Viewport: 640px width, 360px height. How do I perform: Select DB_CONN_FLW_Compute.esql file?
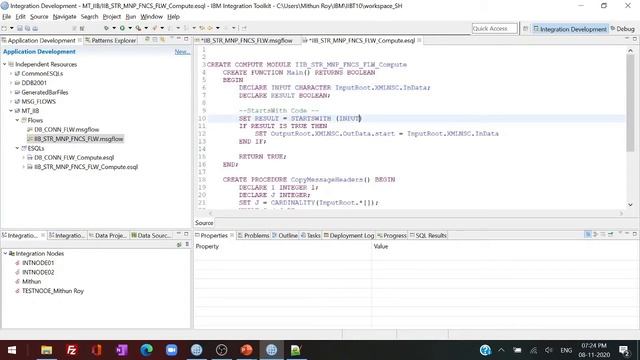(74, 158)
